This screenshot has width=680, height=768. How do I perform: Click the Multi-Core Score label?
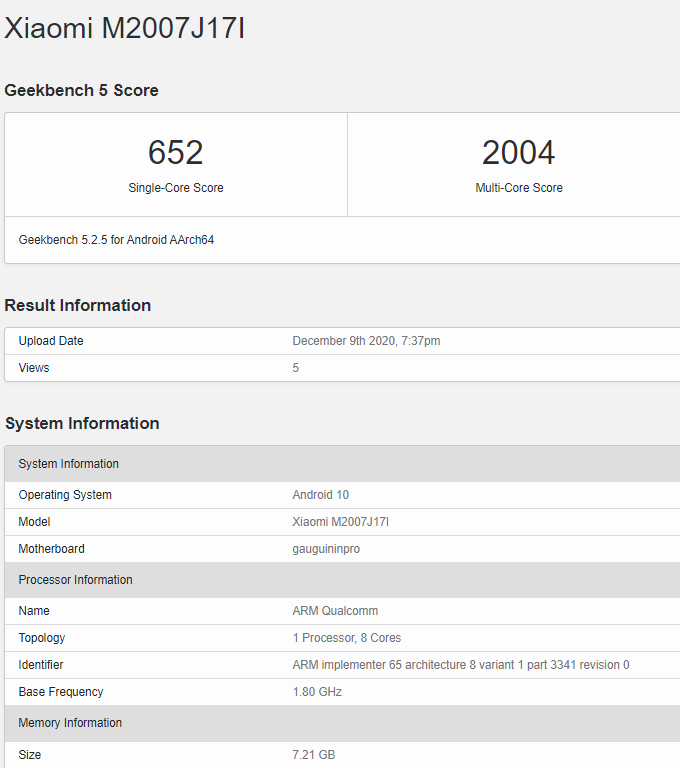click(518, 188)
